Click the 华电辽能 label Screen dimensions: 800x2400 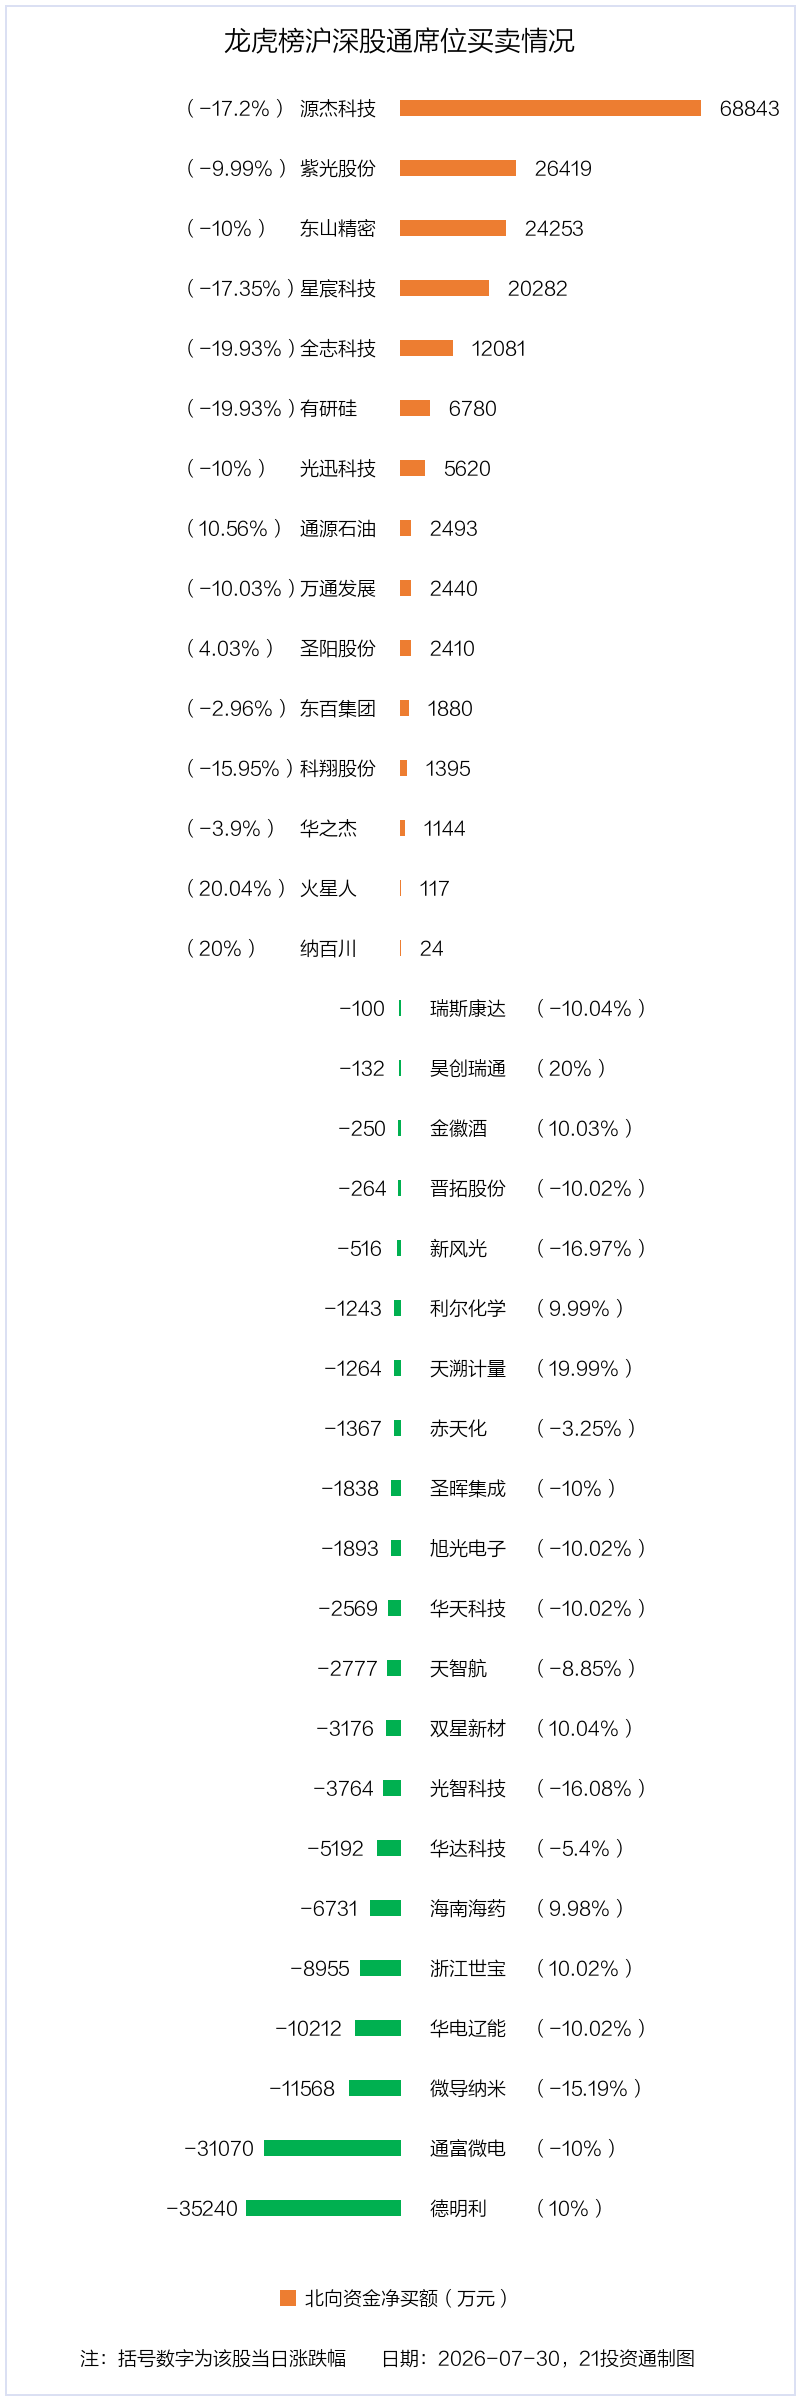point(468,2029)
